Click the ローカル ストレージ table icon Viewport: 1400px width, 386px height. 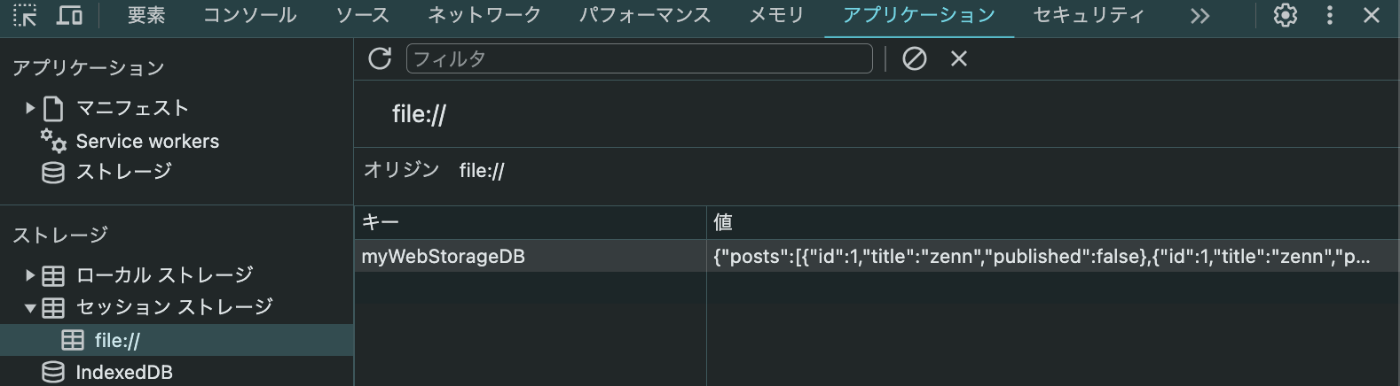[x=53, y=275]
